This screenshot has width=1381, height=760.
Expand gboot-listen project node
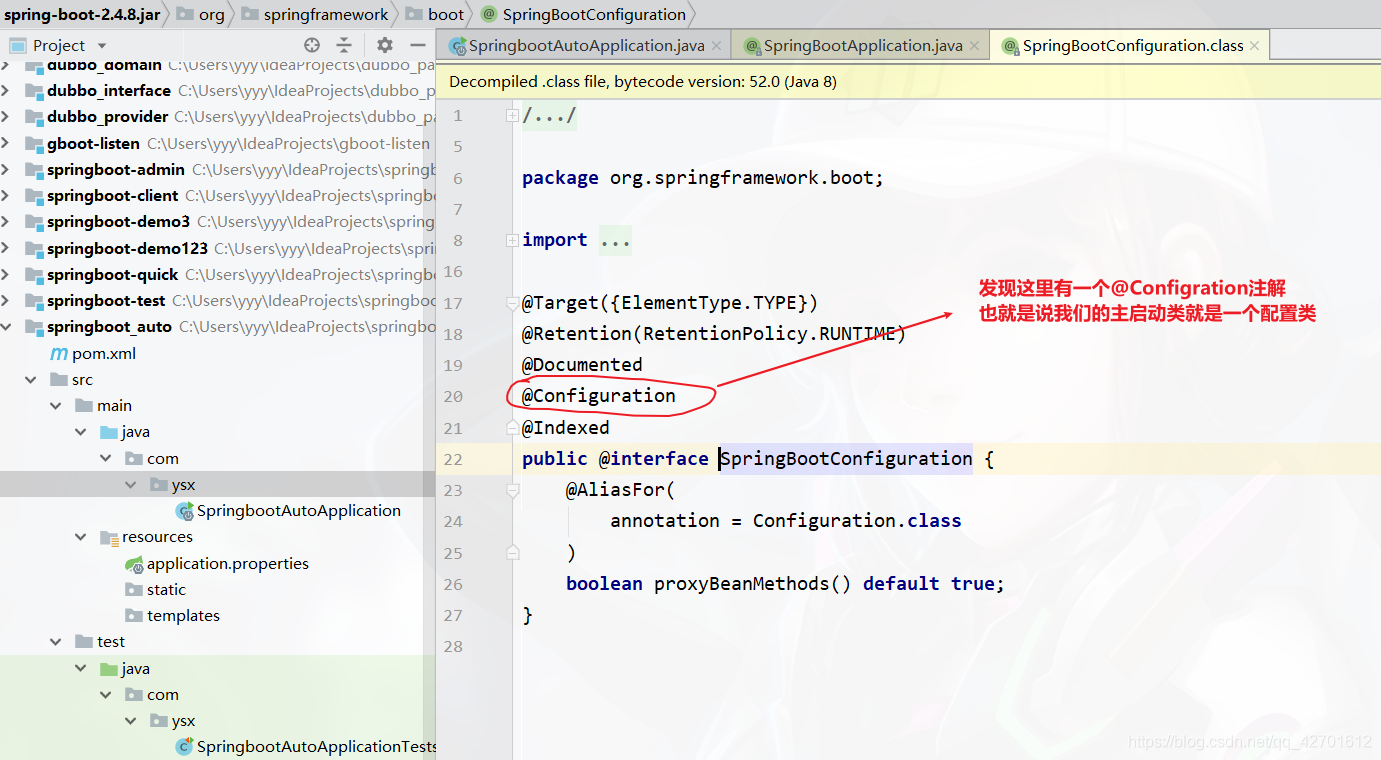7,143
